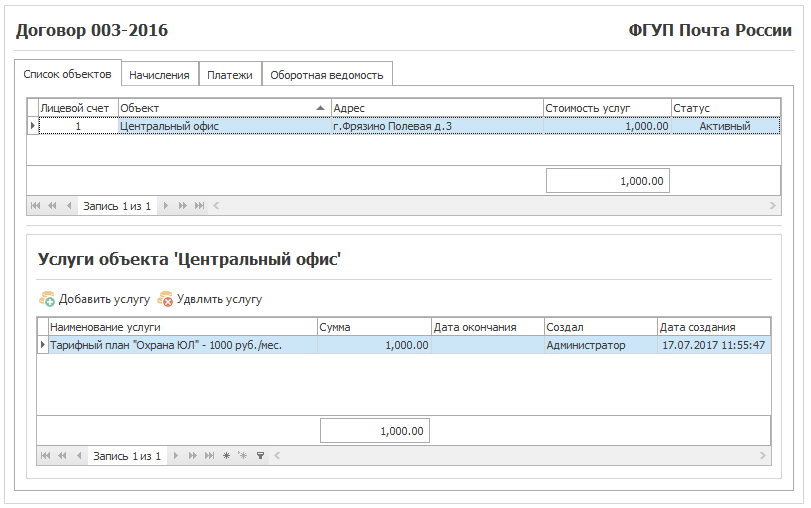Click the account number cell 1

click(79, 126)
